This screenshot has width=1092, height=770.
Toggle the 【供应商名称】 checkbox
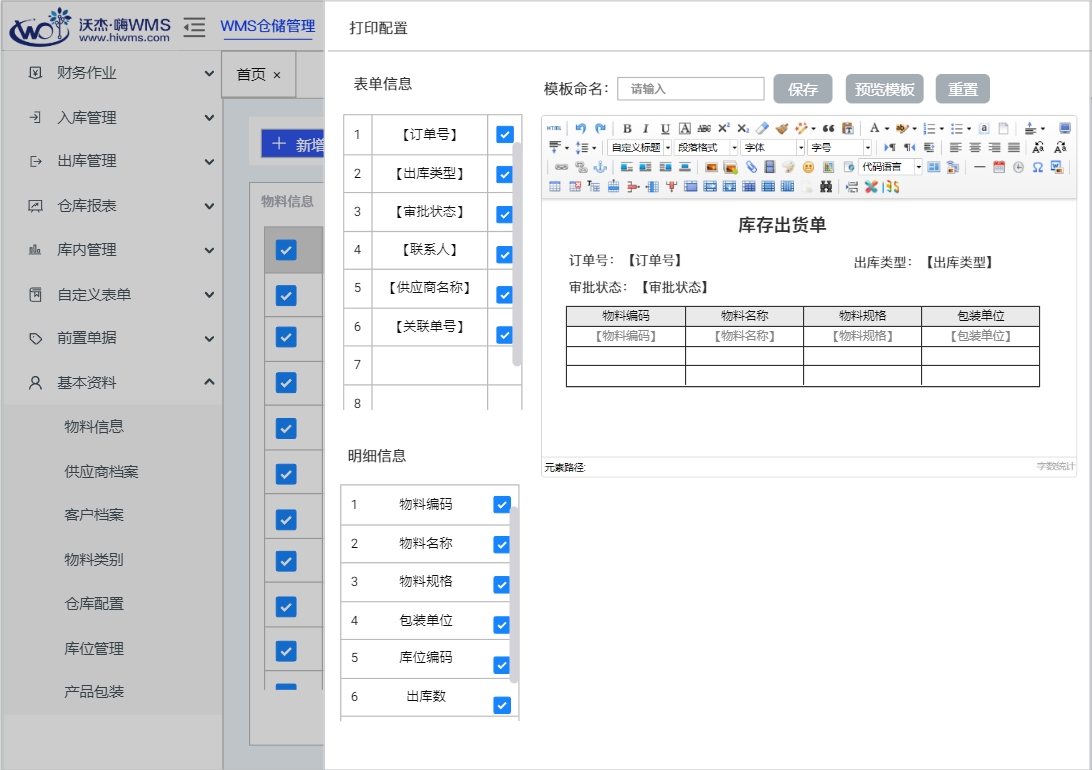[x=505, y=295]
